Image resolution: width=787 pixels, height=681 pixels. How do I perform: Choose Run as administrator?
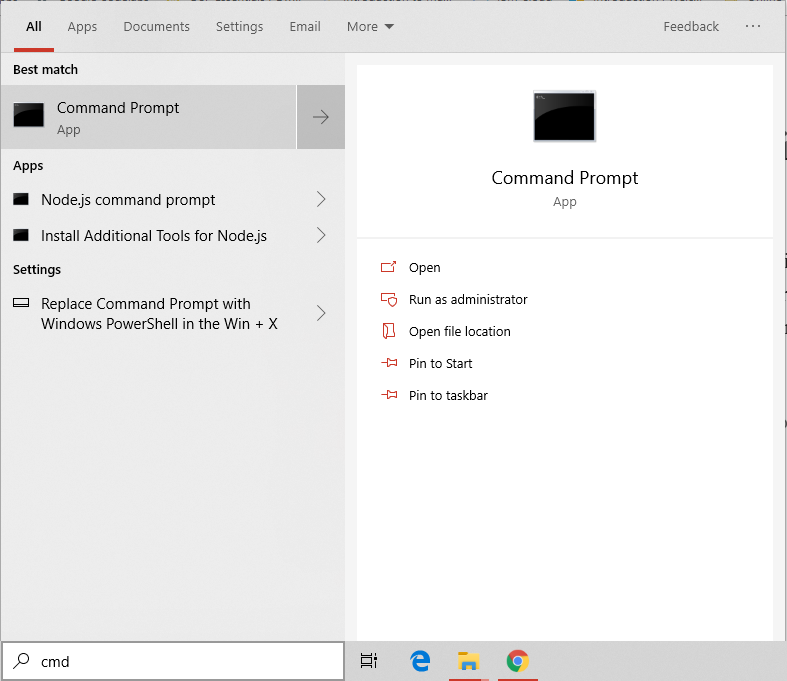click(x=468, y=300)
